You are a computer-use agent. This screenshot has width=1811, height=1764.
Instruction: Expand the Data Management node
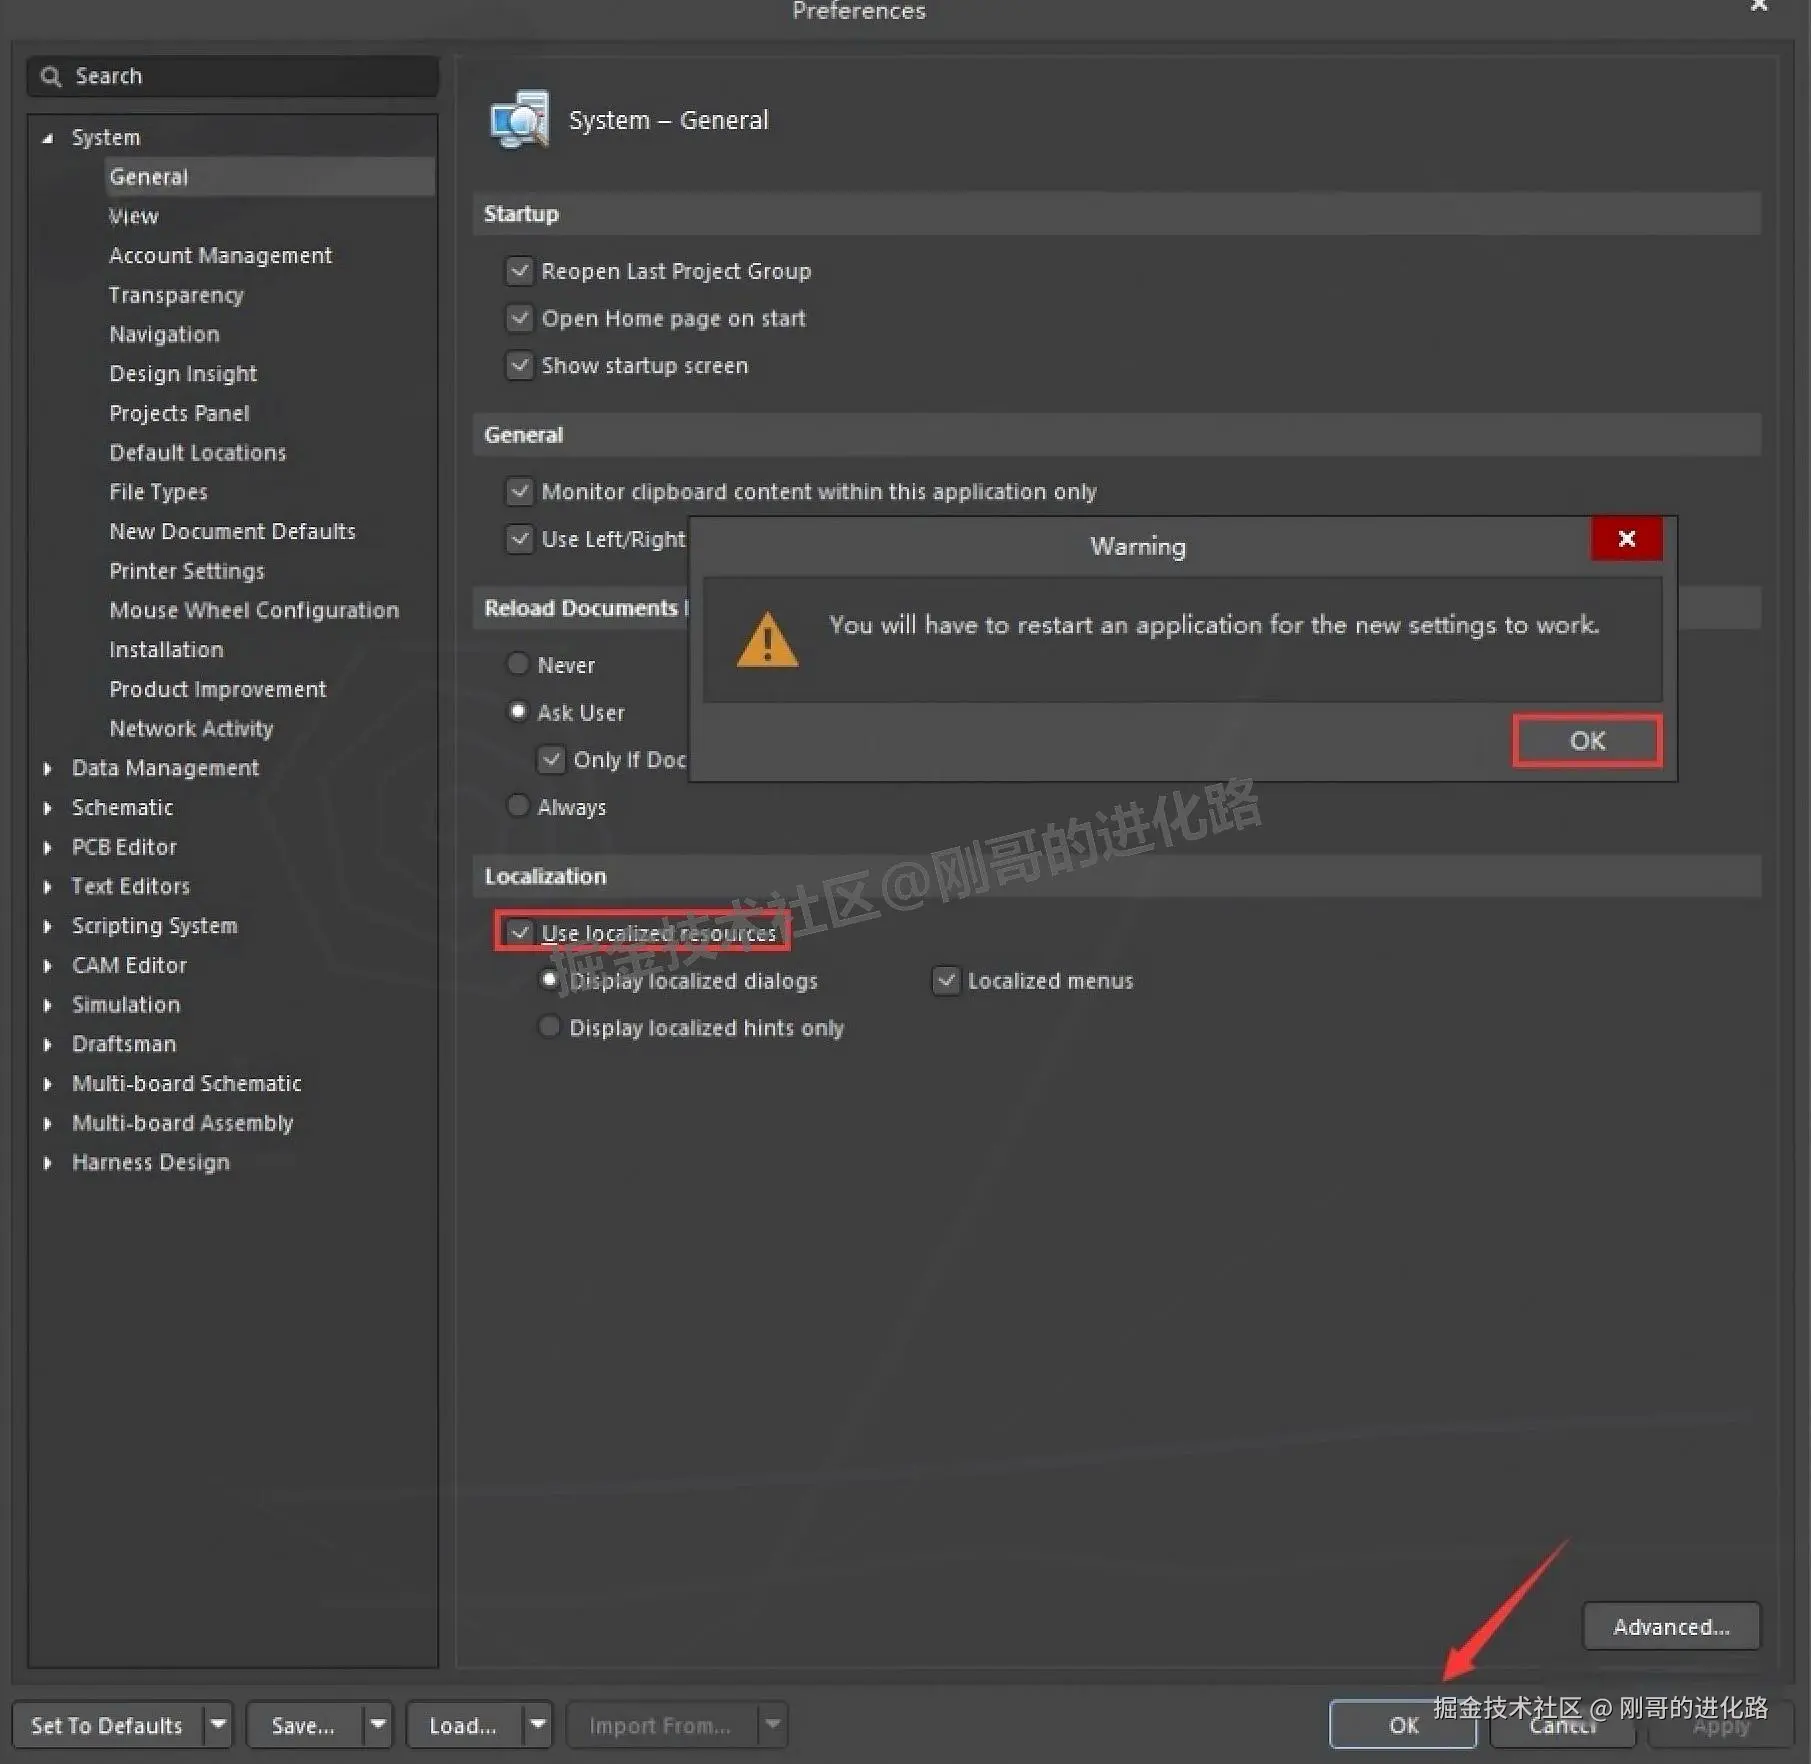pyautogui.click(x=47, y=768)
